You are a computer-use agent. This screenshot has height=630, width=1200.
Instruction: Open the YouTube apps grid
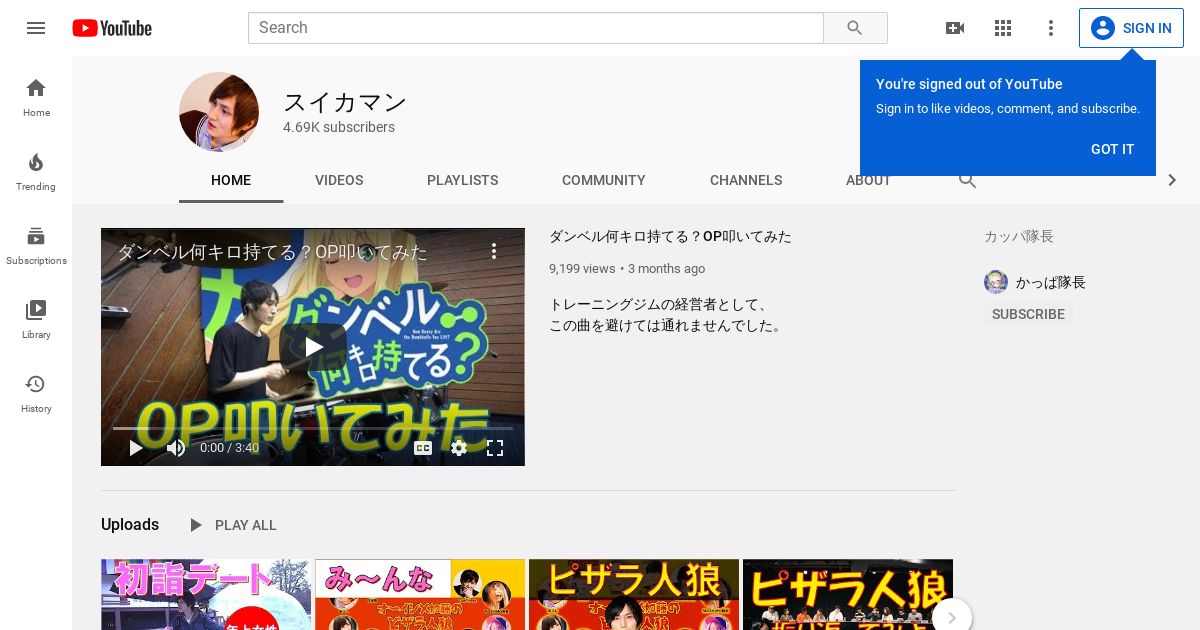[1003, 28]
